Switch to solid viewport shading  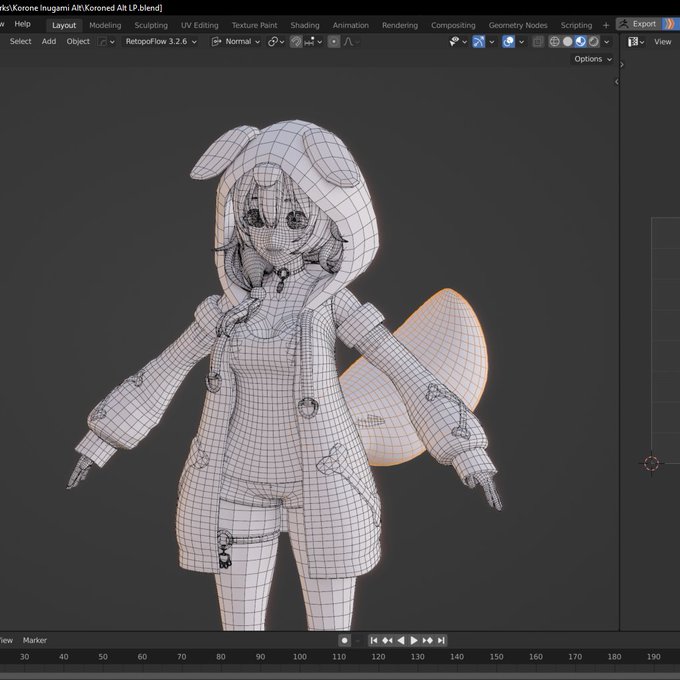(x=568, y=42)
